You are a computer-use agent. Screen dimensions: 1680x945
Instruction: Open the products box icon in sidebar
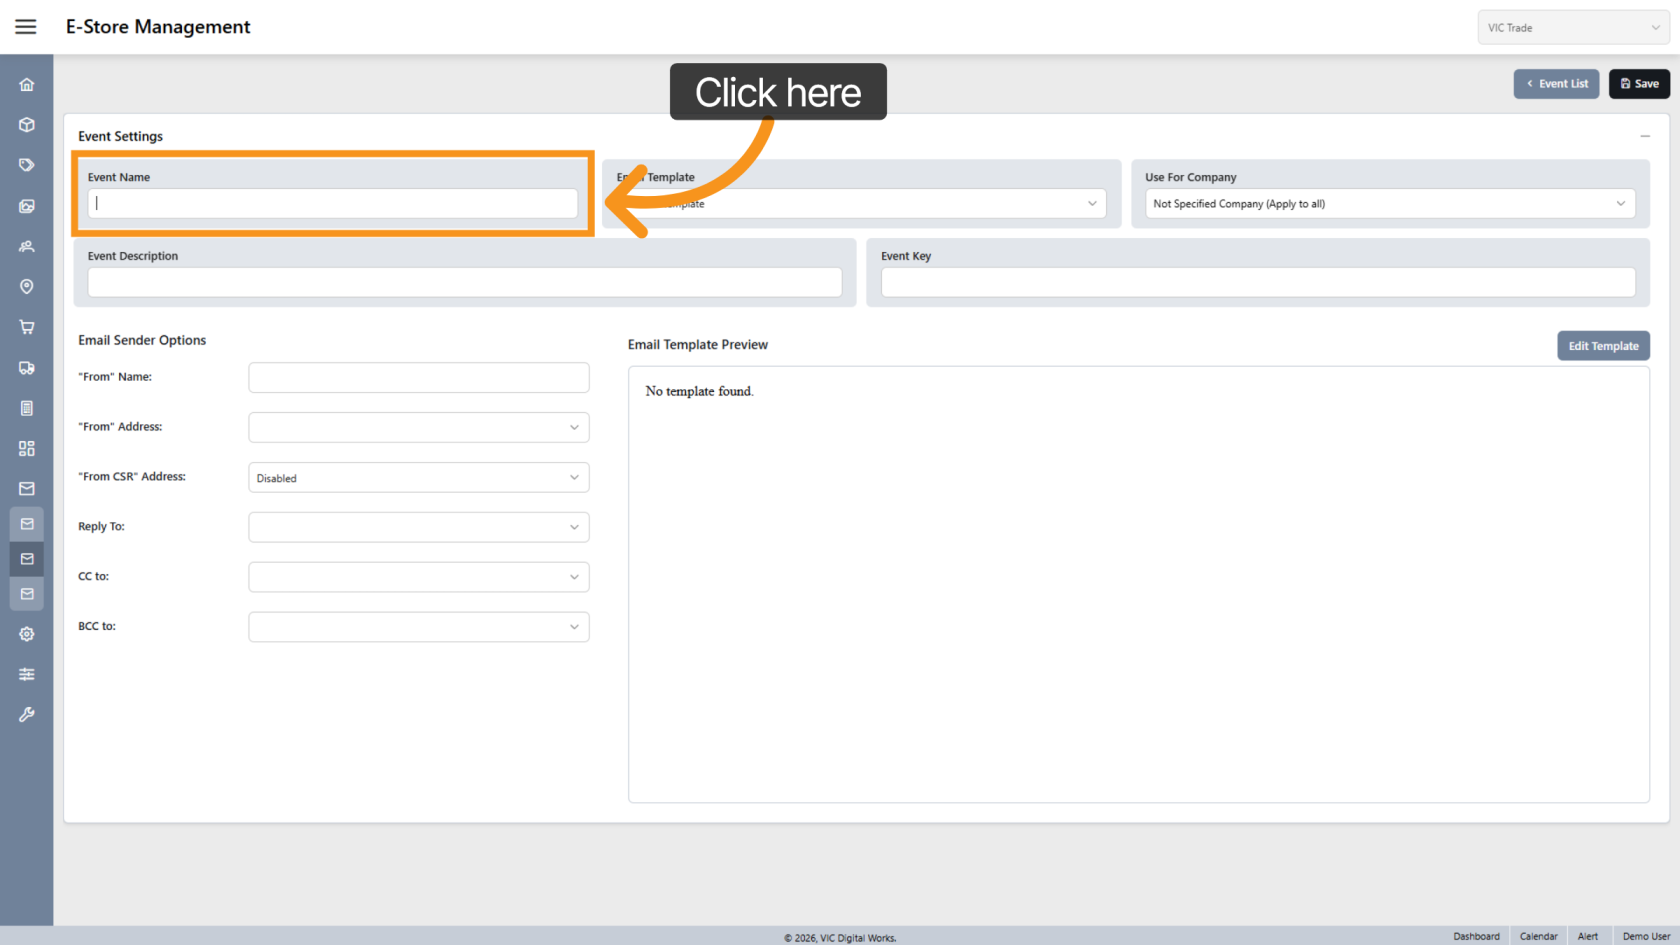[x=27, y=125]
